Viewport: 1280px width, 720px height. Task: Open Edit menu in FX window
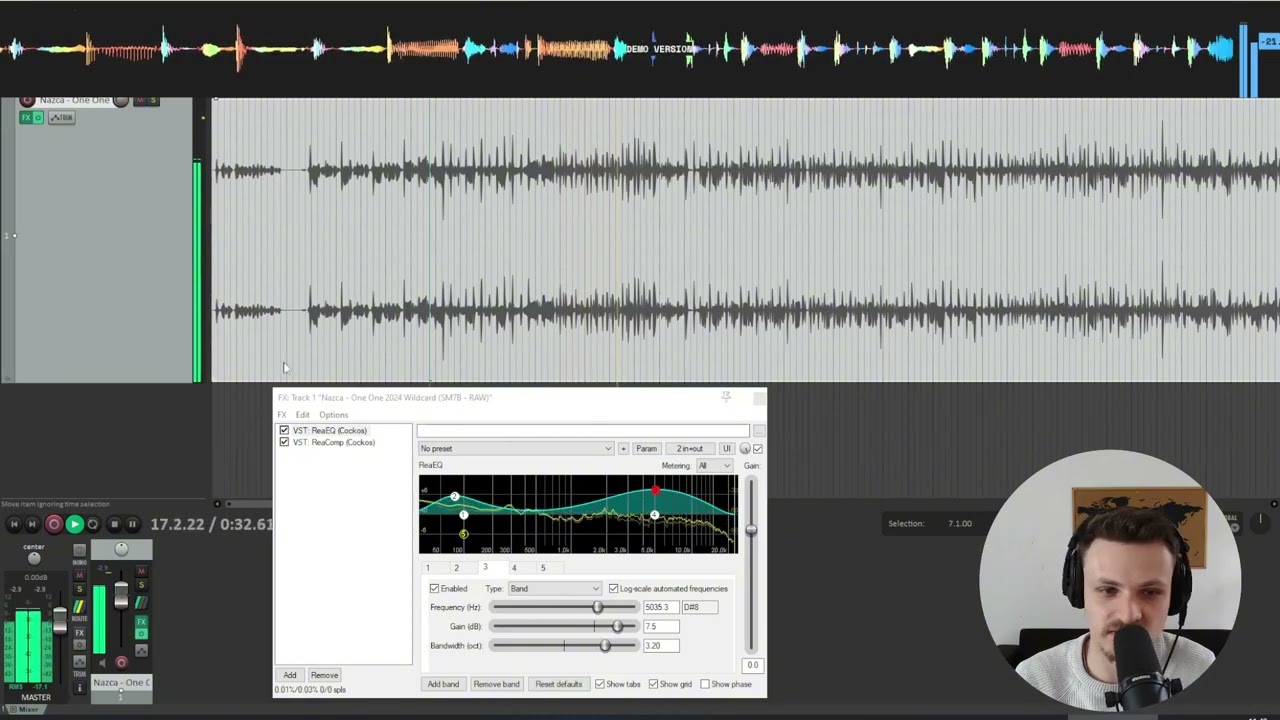(x=302, y=415)
